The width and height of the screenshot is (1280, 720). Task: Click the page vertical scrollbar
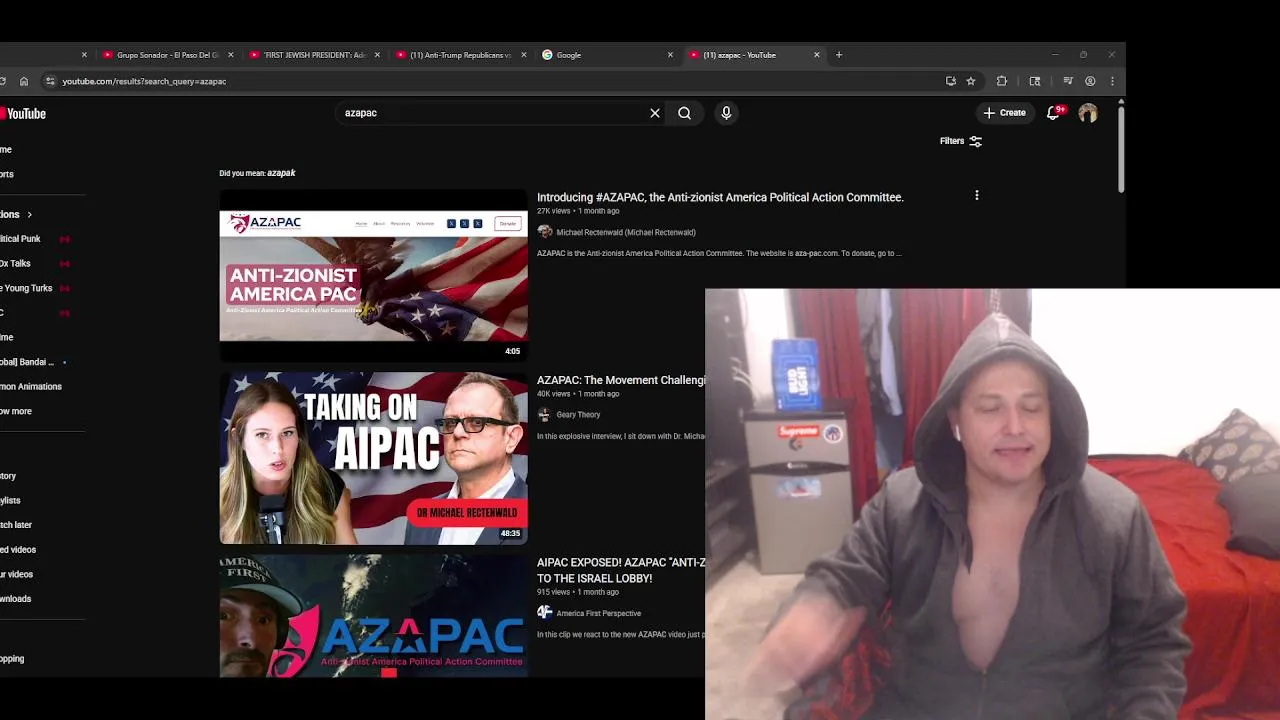tap(1121, 147)
